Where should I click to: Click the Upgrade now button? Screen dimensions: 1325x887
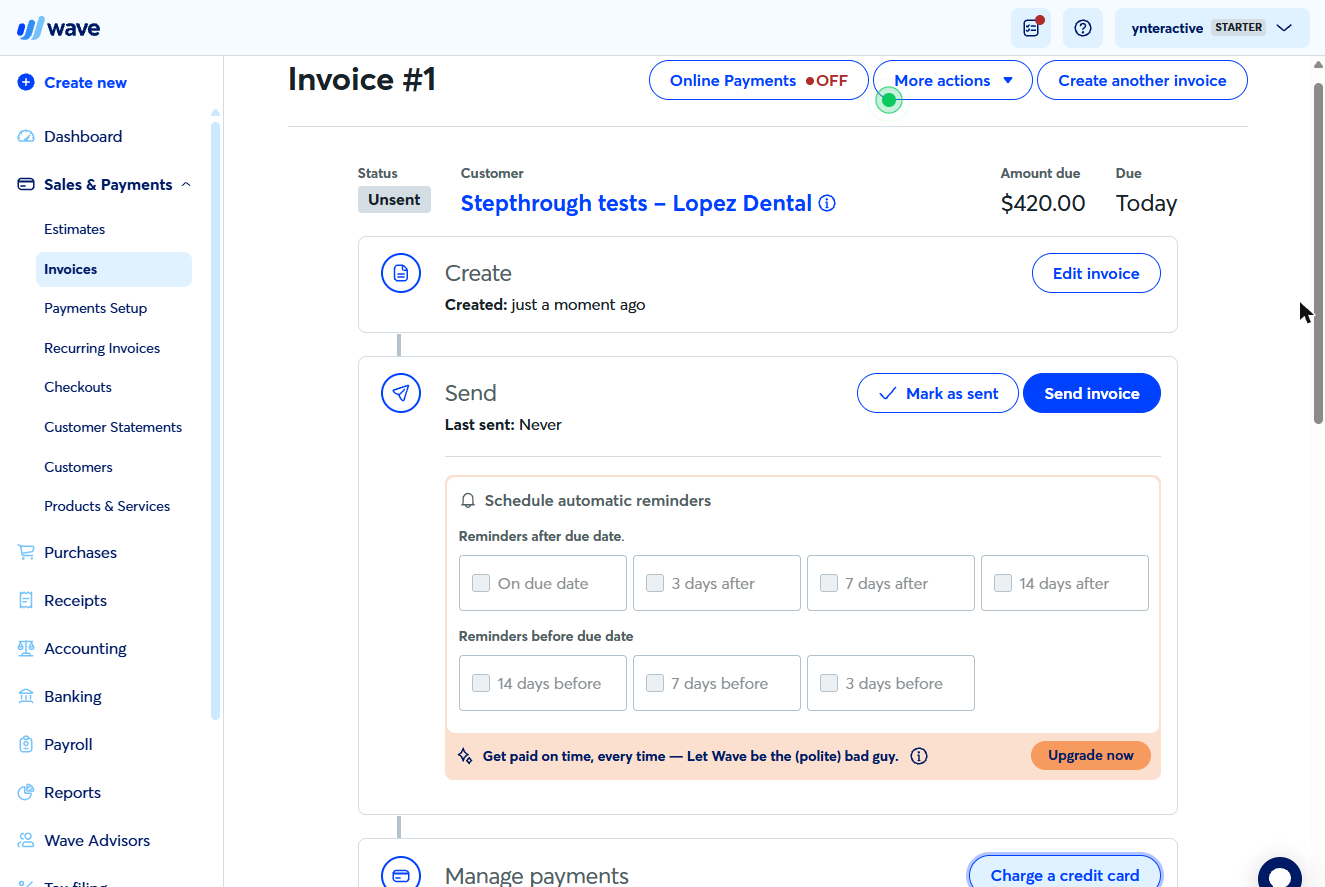click(x=1091, y=756)
